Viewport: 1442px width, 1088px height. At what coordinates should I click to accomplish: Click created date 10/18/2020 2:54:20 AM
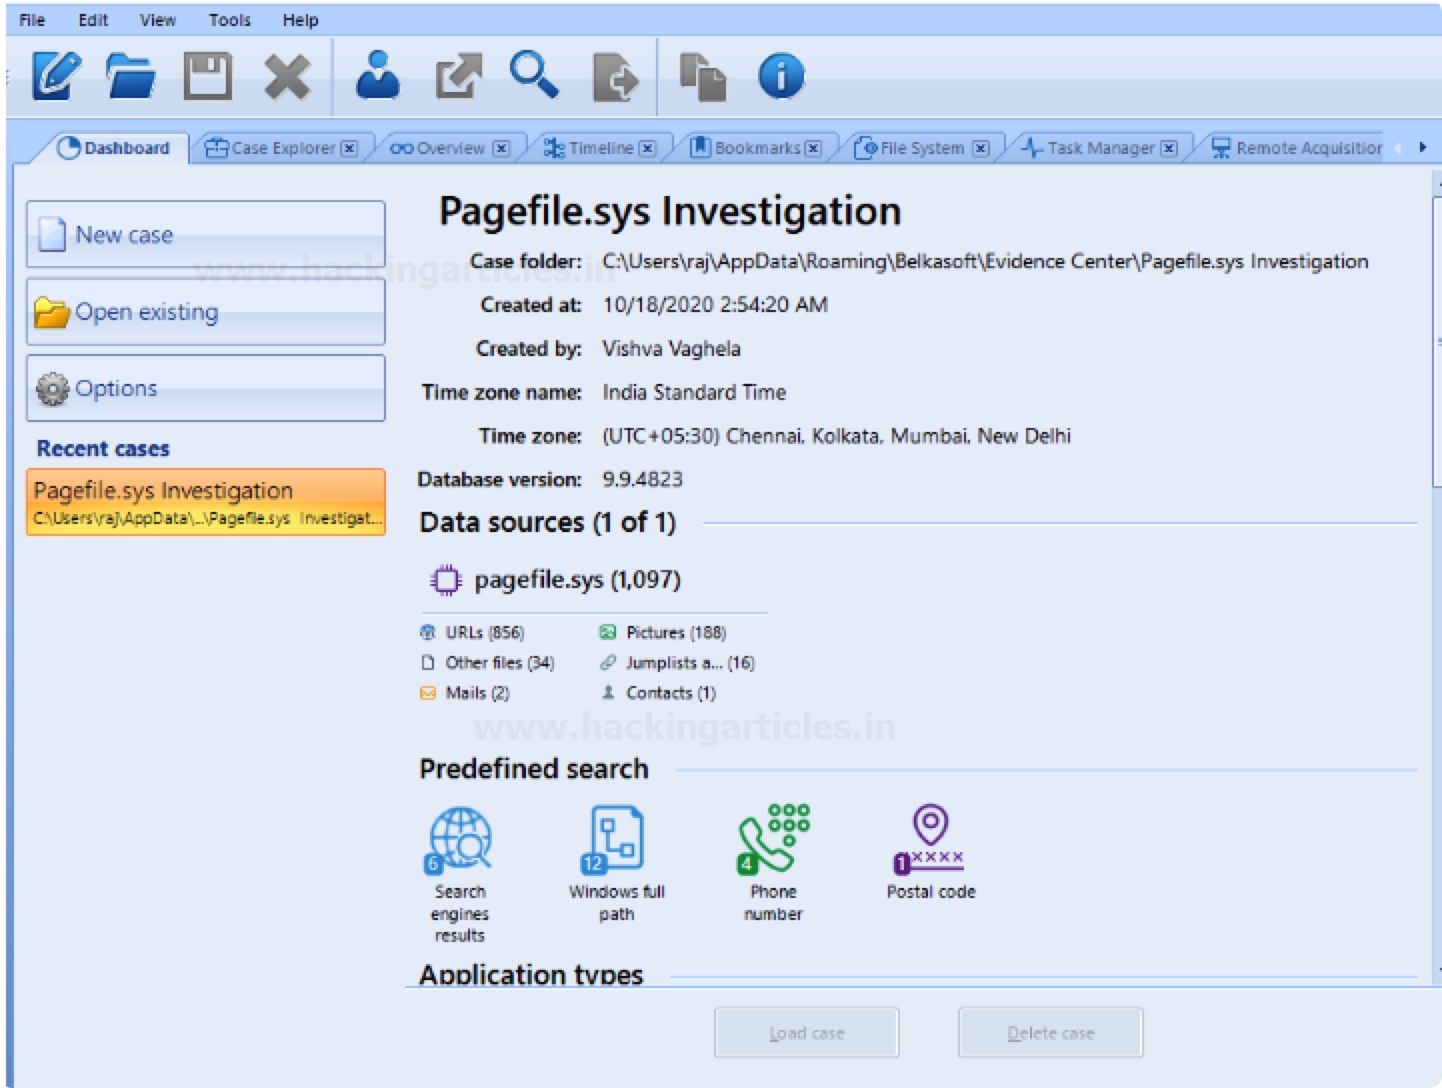click(715, 304)
